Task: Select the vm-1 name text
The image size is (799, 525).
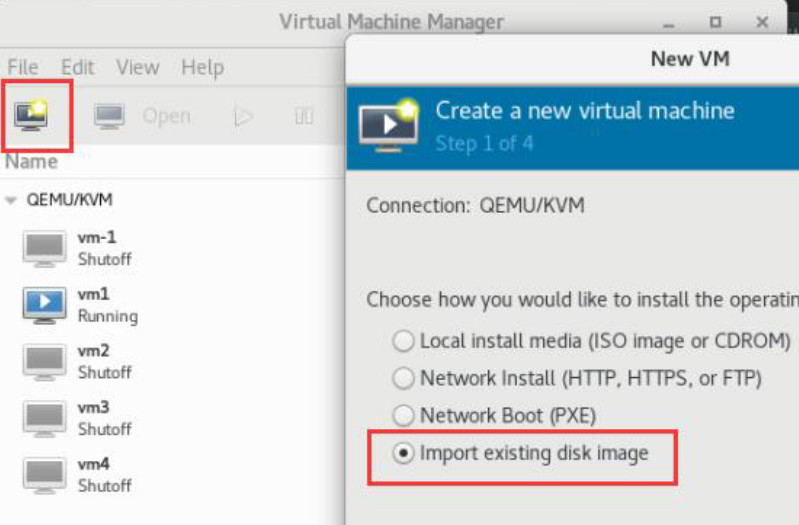Action: click(x=97, y=238)
